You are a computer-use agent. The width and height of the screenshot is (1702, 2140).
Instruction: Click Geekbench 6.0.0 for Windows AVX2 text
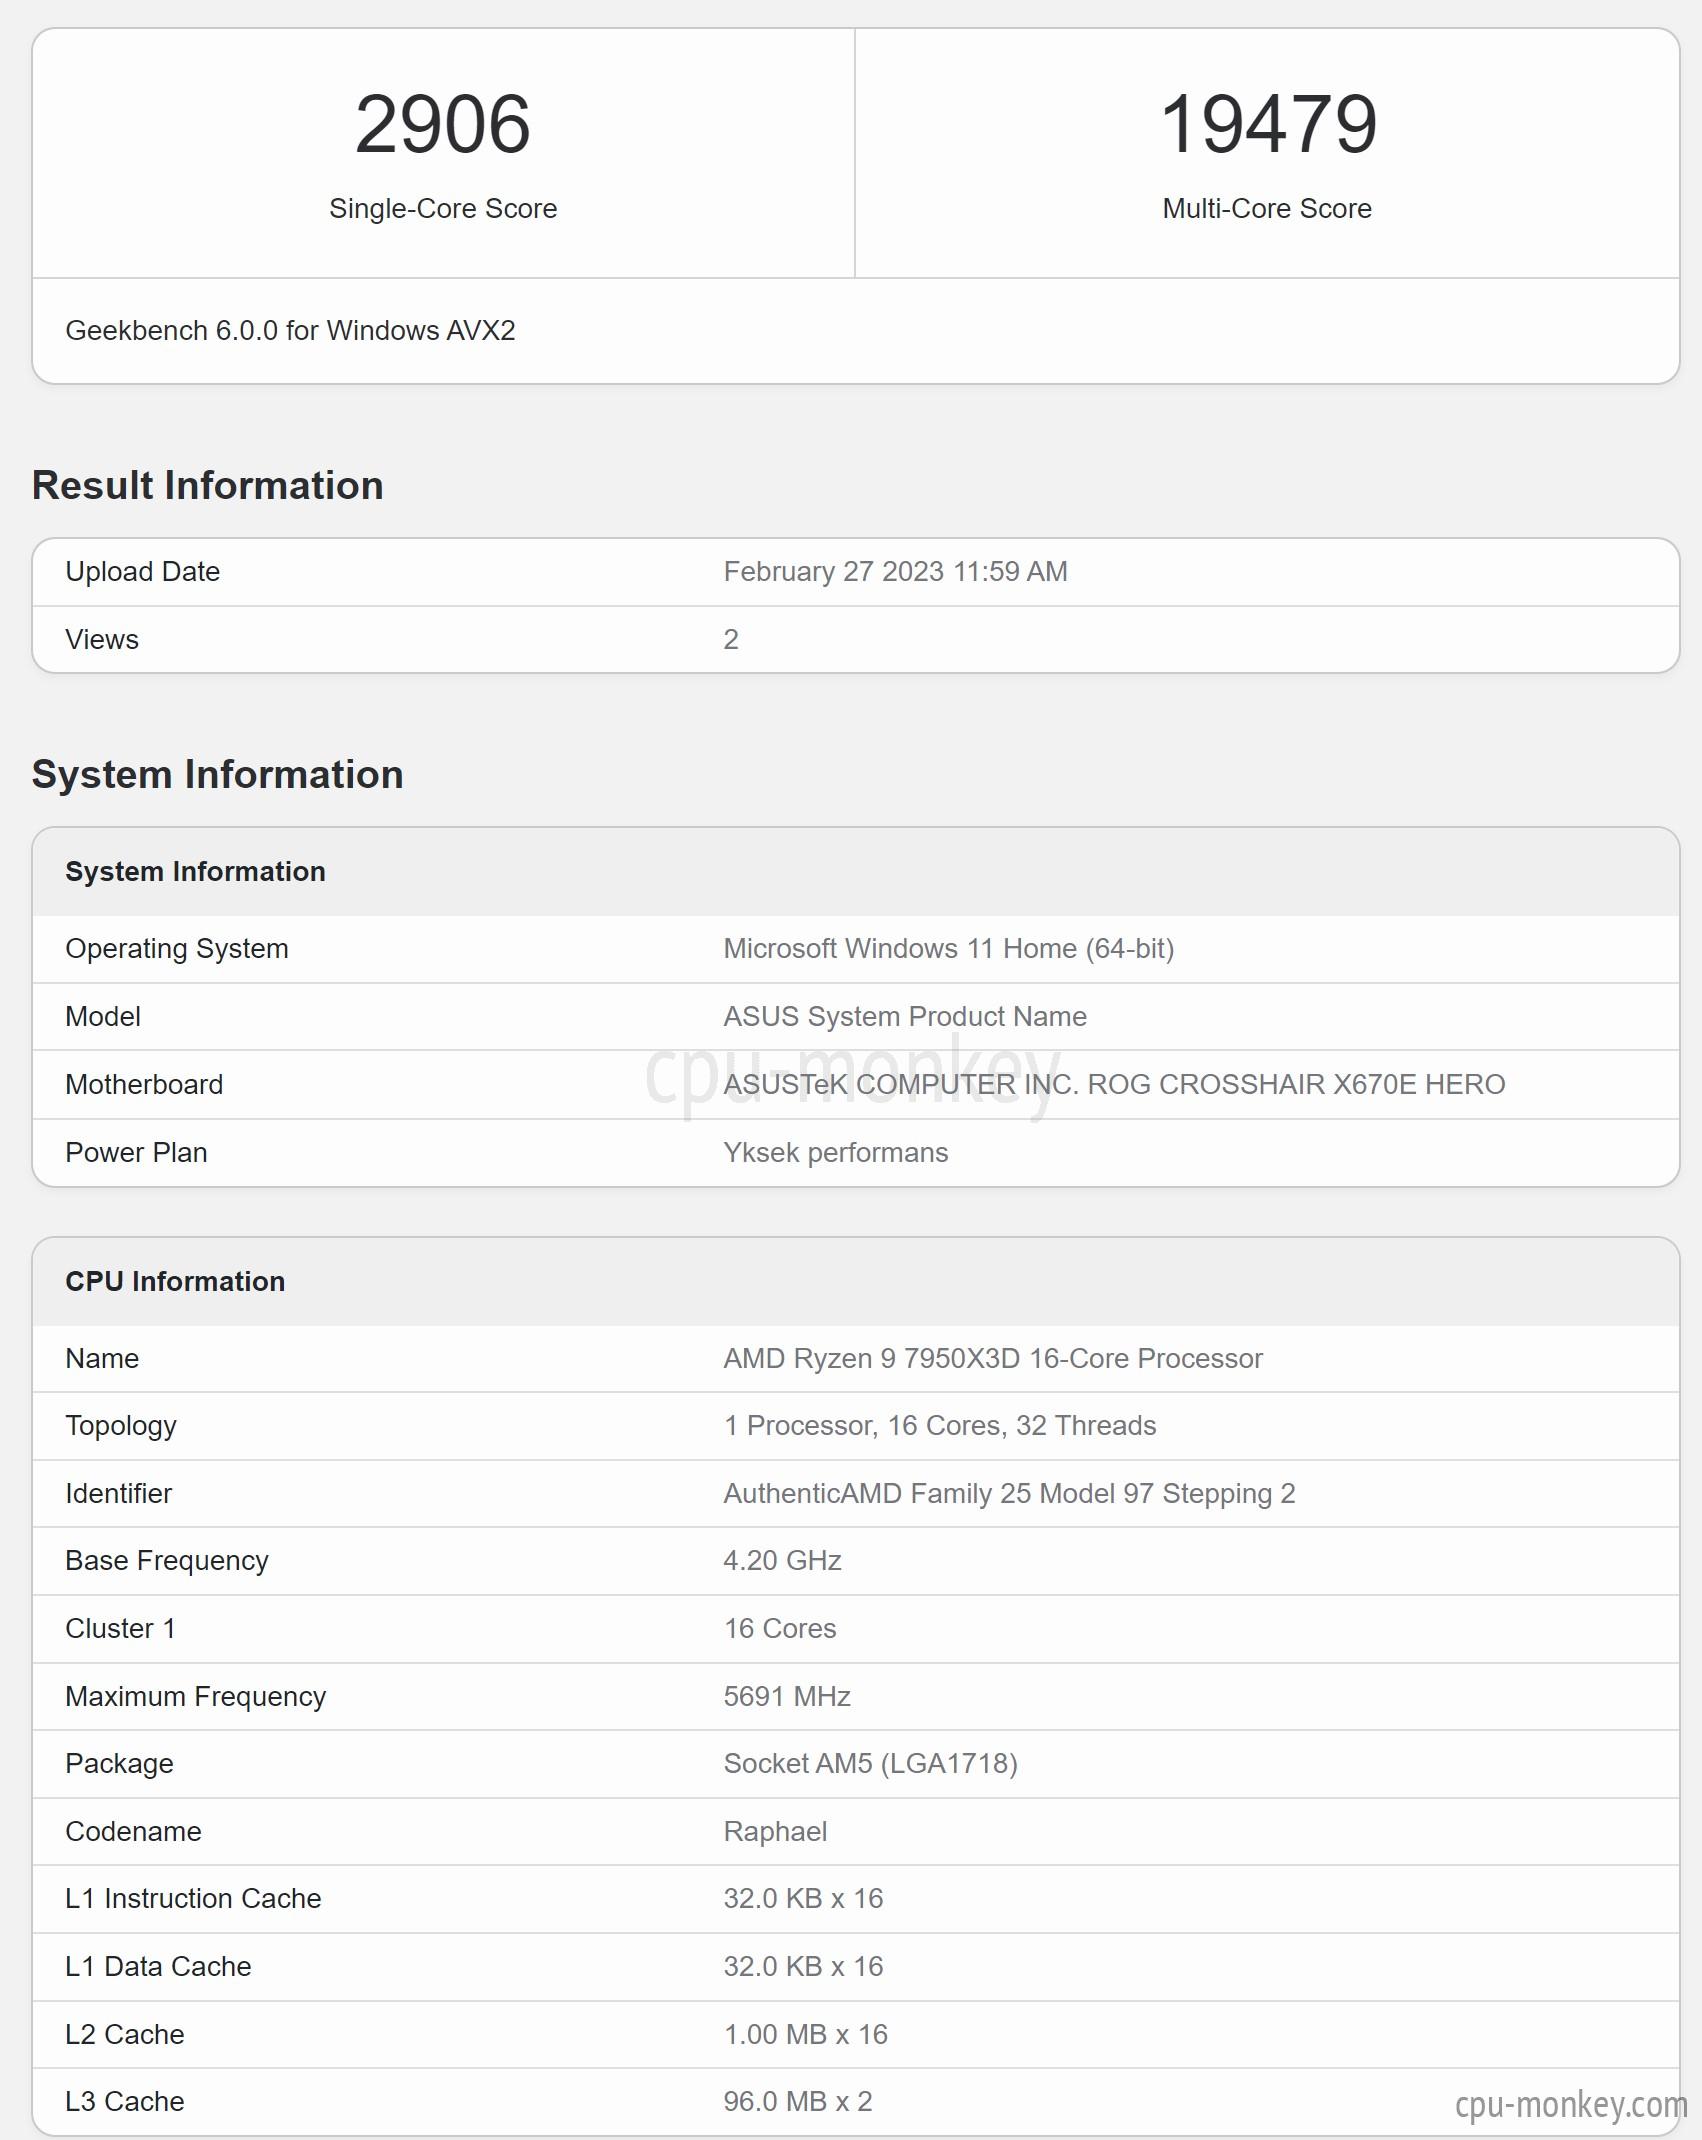290,330
